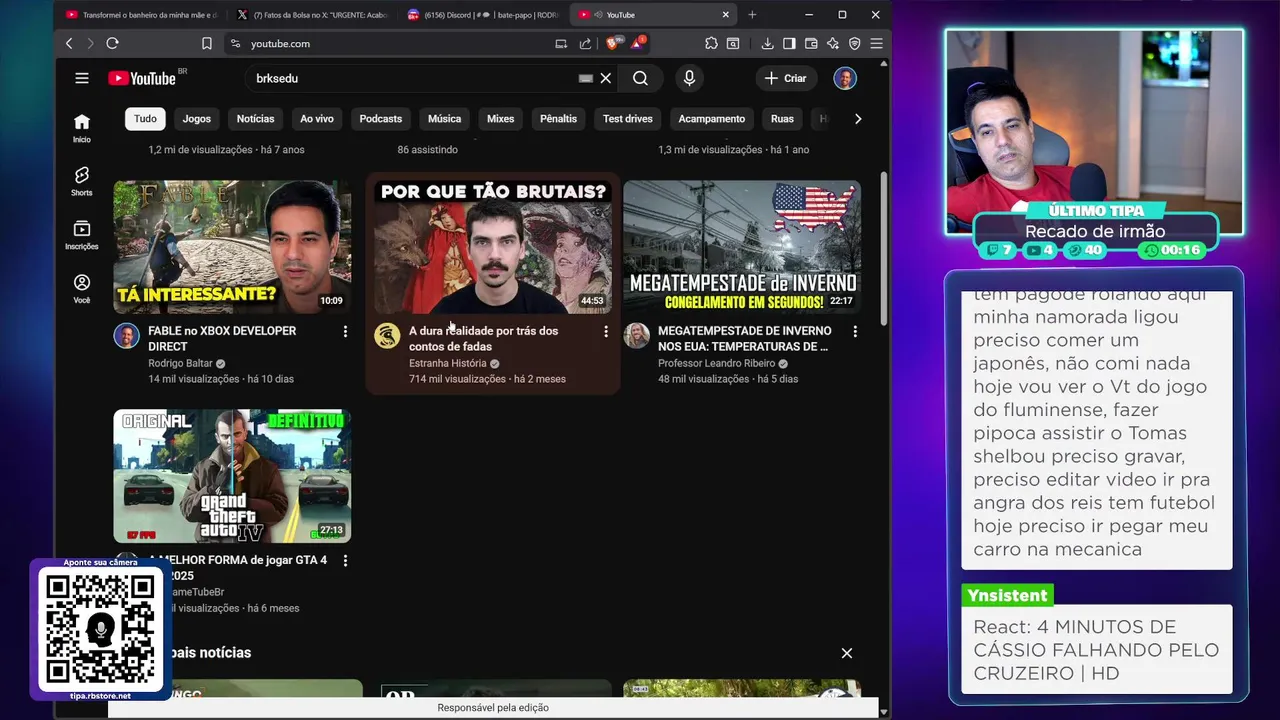Screen dimensions: 1280x720
Task: Open options for FABLE no XBOX video
Action: [x=345, y=331]
